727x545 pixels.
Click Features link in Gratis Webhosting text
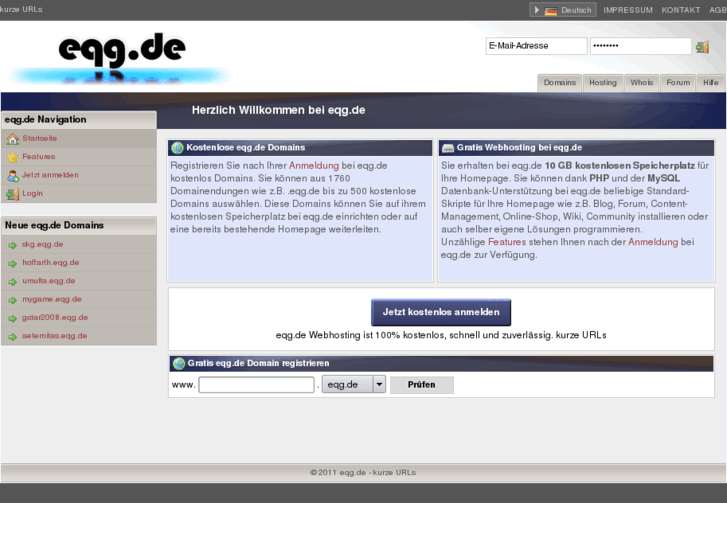coord(507,242)
